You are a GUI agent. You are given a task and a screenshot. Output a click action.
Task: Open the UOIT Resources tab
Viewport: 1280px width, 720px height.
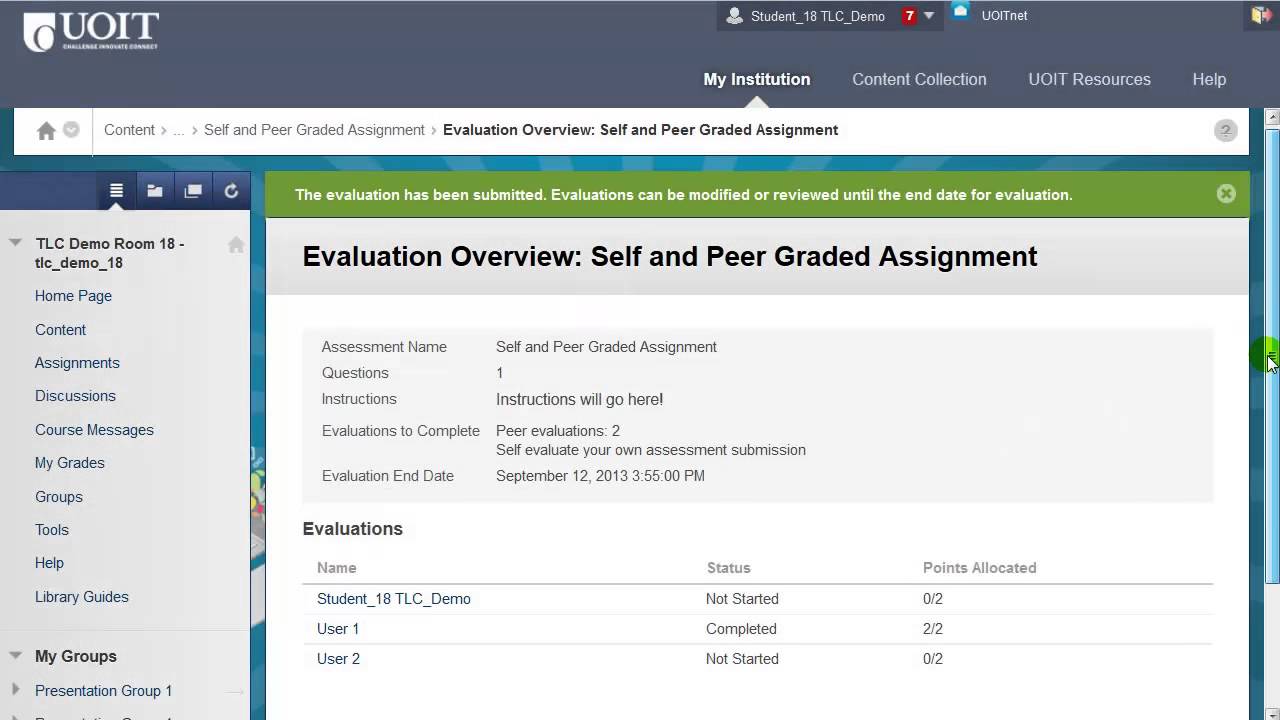click(1089, 79)
